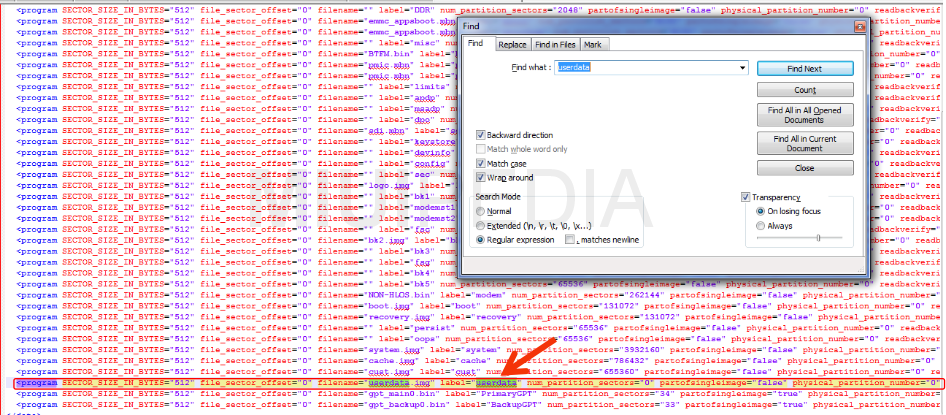Image resolution: width=946 pixels, height=415 pixels.
Task: Select the Normal search mode radio
Action: pos(480,211)
